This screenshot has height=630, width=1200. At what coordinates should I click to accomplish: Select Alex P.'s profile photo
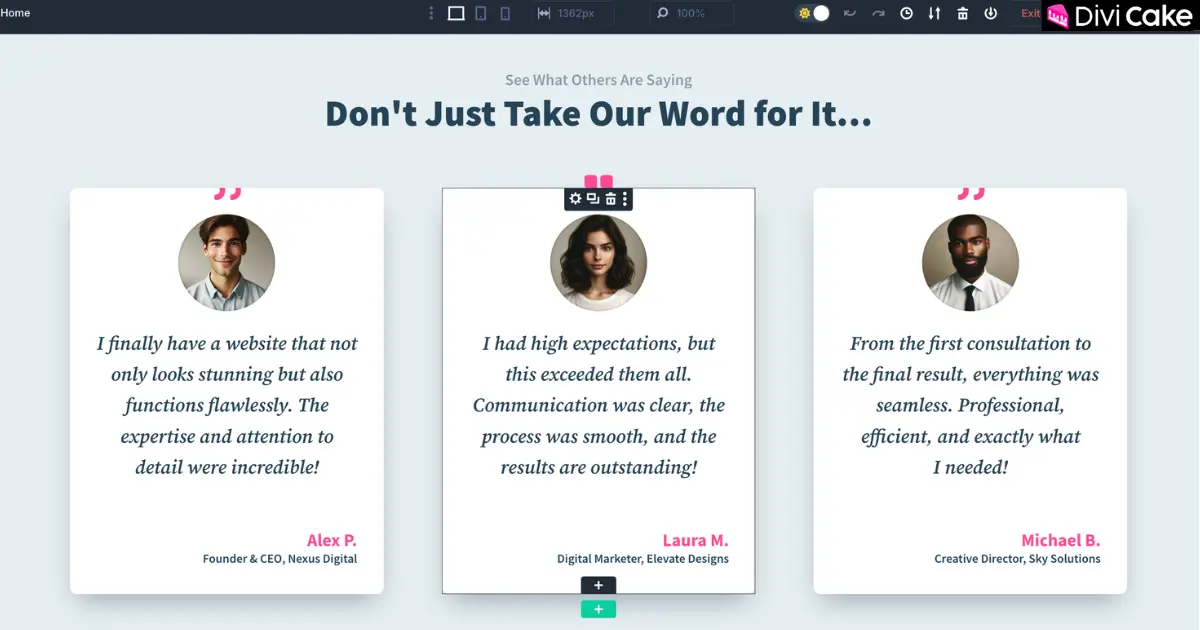(226, 263)
